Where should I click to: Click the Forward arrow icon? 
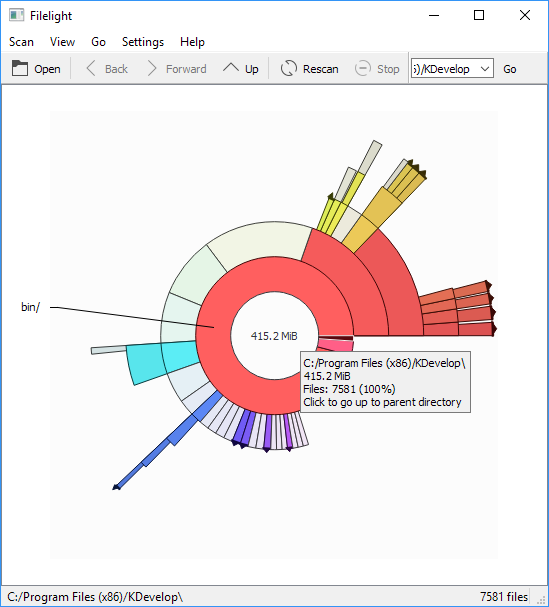coord(152,69)
